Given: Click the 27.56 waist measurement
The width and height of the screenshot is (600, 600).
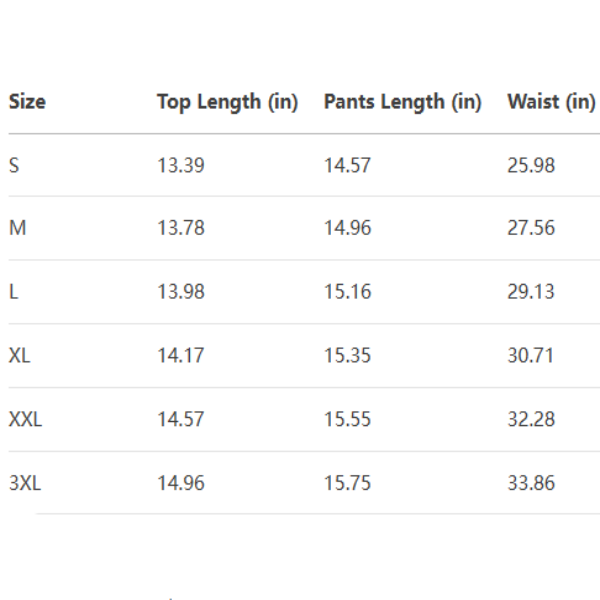Looking at the screenshot, I should [x=530, y=228].
